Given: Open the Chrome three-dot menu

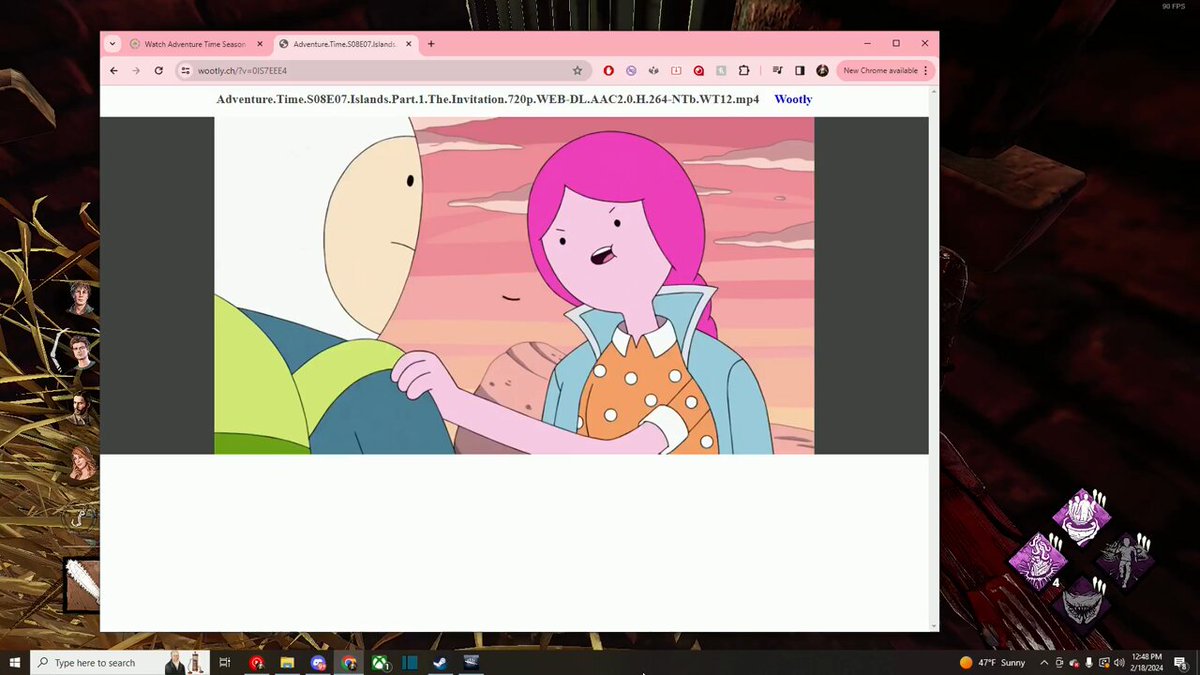Looking at the screenshot, I should point(926,71).
